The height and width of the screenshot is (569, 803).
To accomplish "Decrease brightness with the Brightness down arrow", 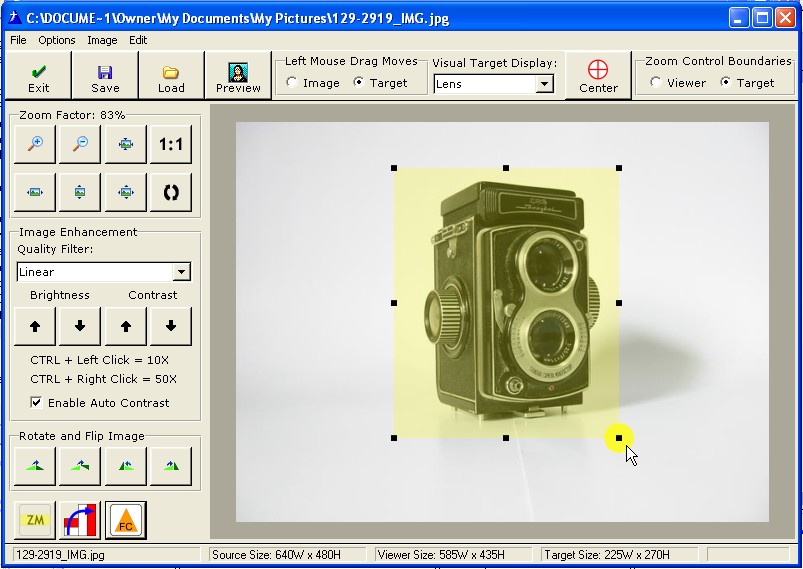I will point(80,326).
